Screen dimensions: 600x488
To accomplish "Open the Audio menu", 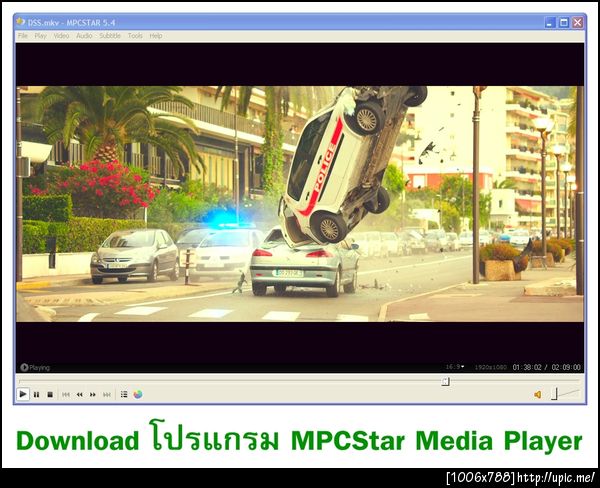I will (x=84, y=36).
